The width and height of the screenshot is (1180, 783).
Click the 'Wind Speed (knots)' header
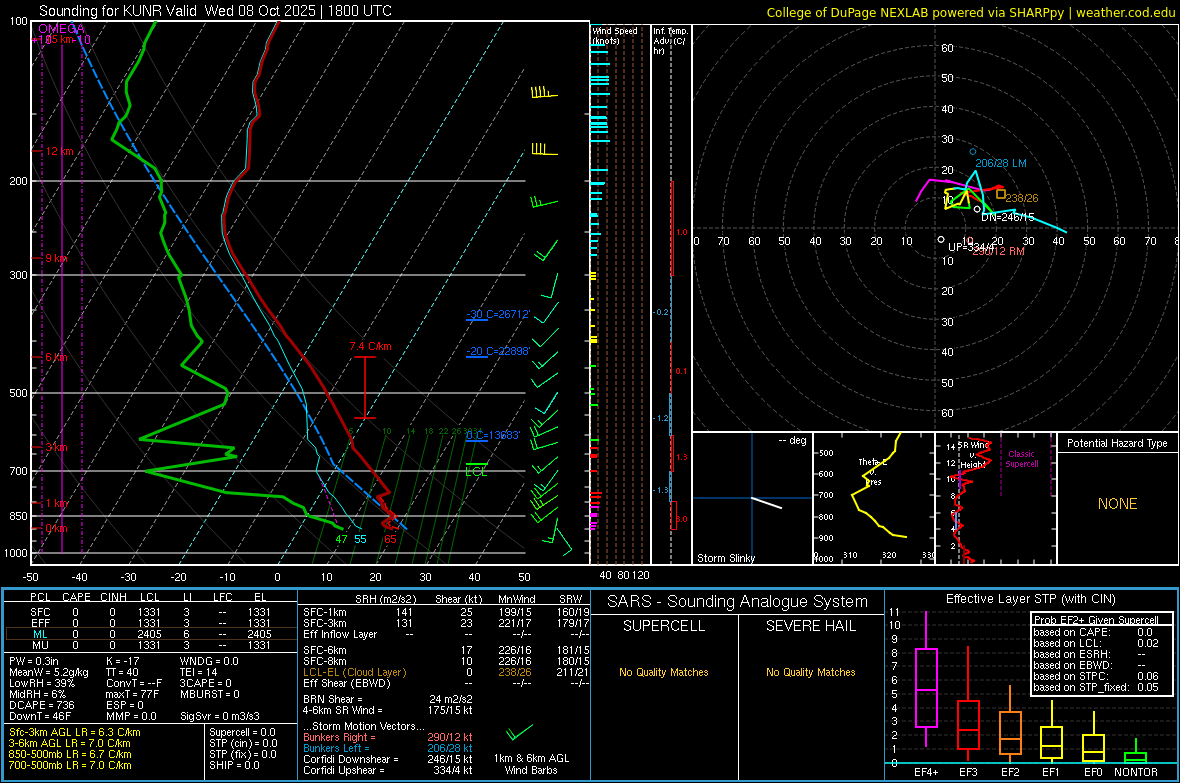(615, 35)
